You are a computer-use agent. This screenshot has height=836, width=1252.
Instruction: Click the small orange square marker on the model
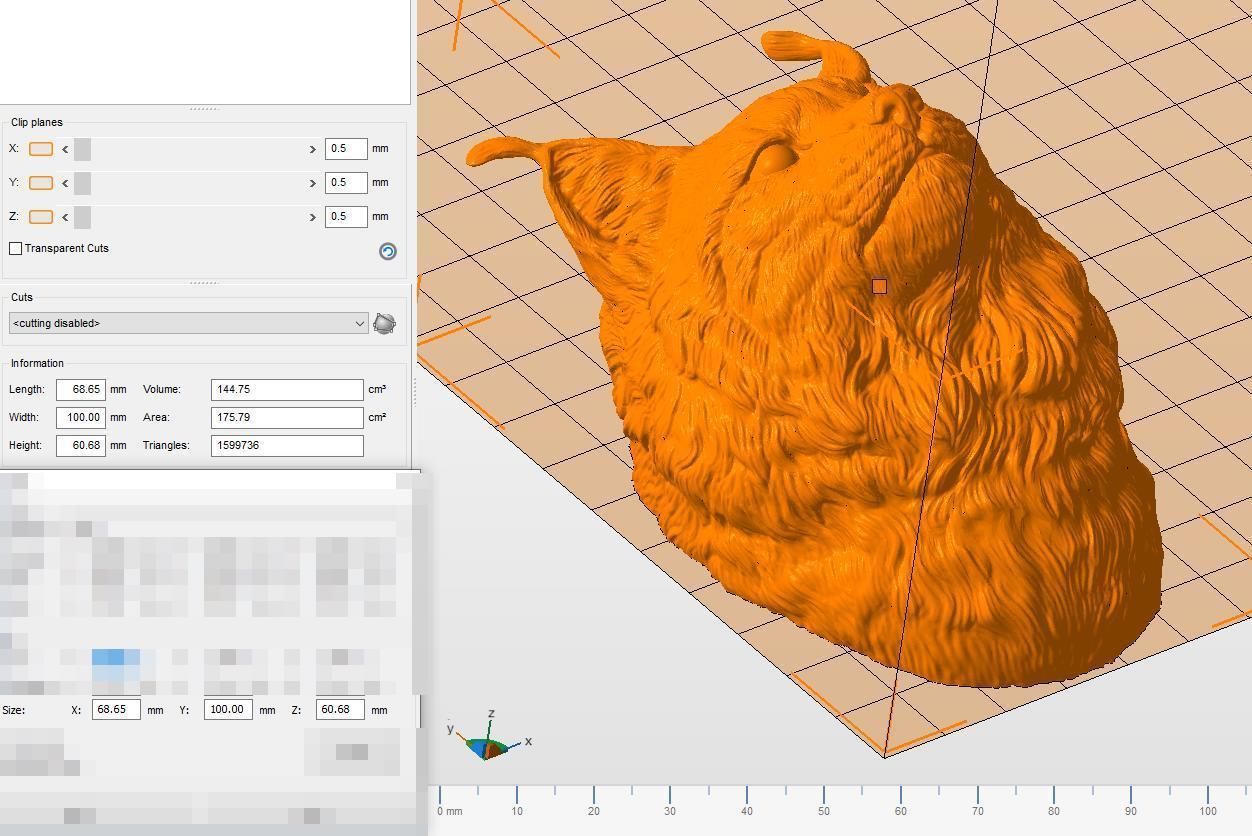pyautogui.click(x=879, y=287)
